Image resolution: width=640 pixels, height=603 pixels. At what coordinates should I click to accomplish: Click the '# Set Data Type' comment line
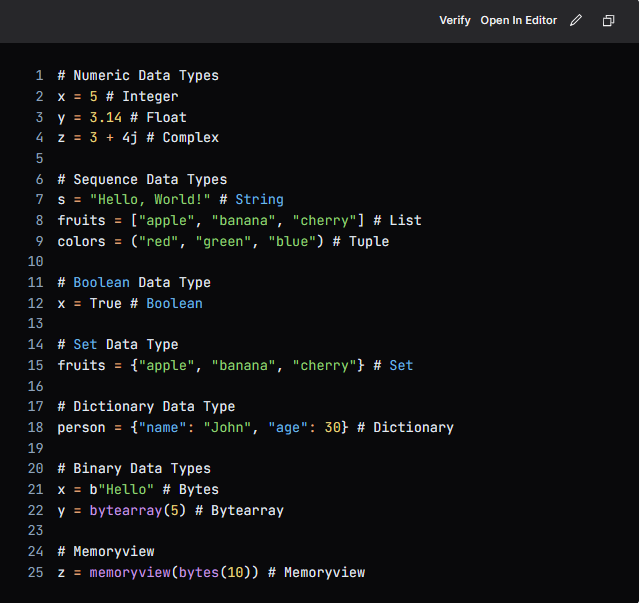coord(118,345)
